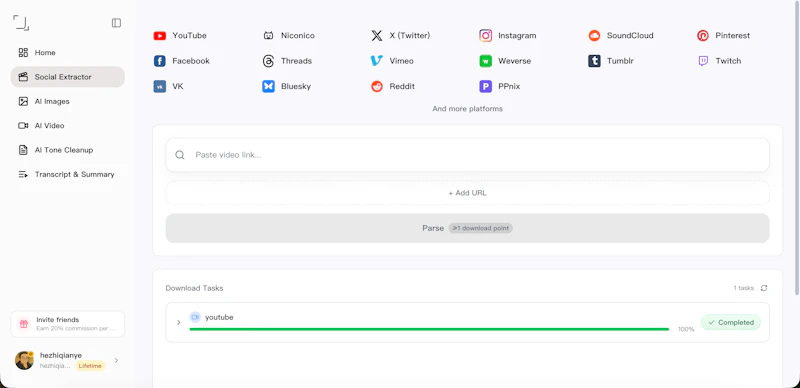Viewport: 800px width, 388px height.
Task: Click the '1 tasks' counter text
Action: click(x=743, y=288)
